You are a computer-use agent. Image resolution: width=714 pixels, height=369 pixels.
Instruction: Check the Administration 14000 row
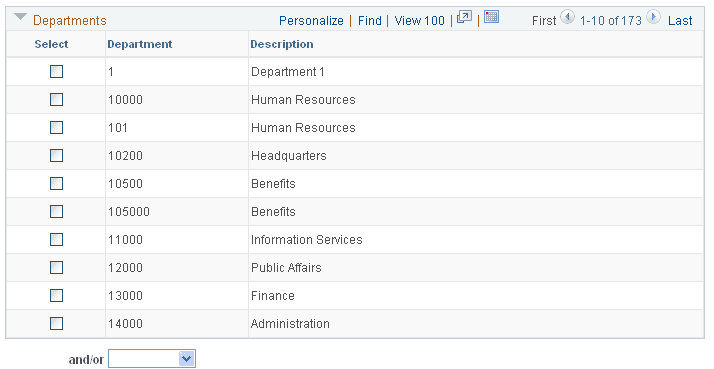(x=56, y=323)
